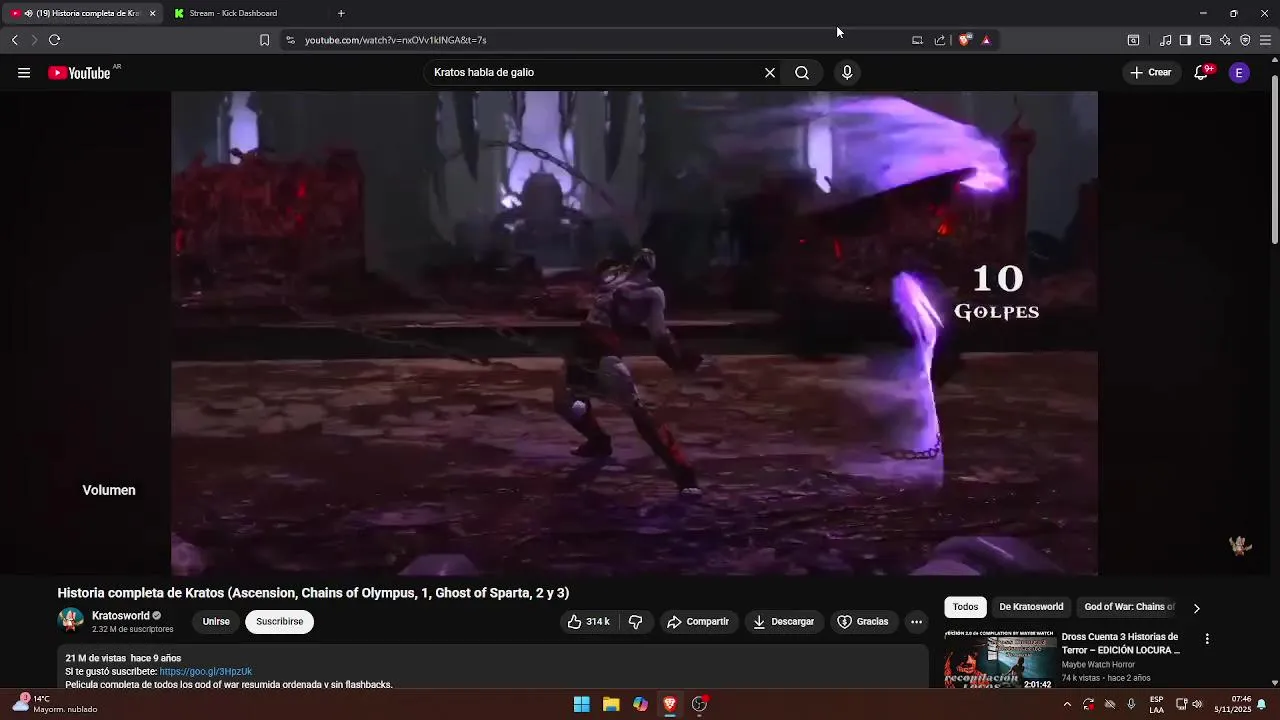Open Brave browser taskbar icon
Screen dimensions: 1280x720
click(x=670, y=704)
